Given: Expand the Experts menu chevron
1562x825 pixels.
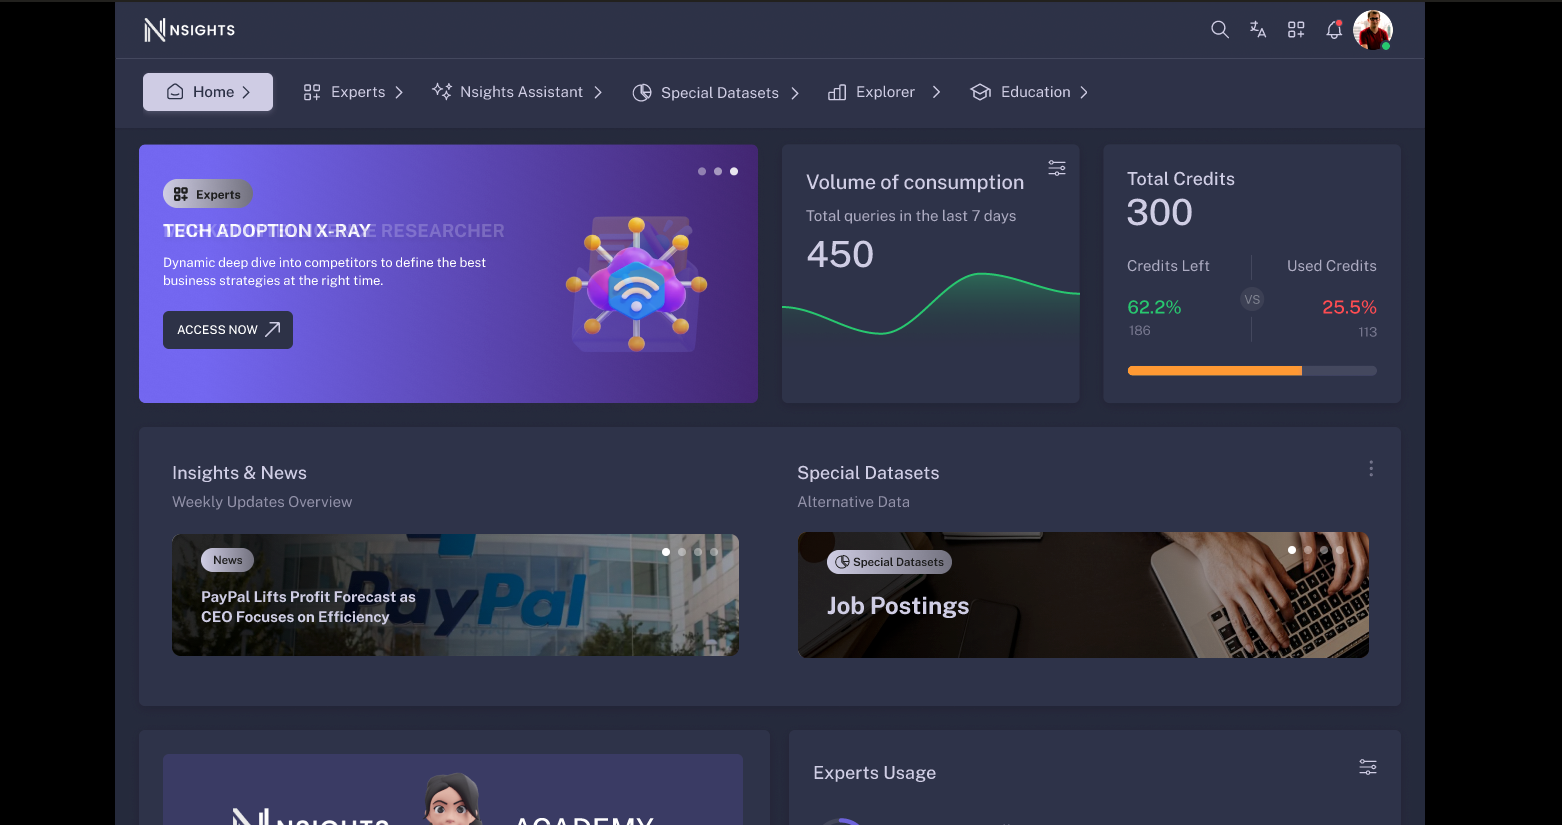Looking at the screenshot, I should tap(399, 93).
